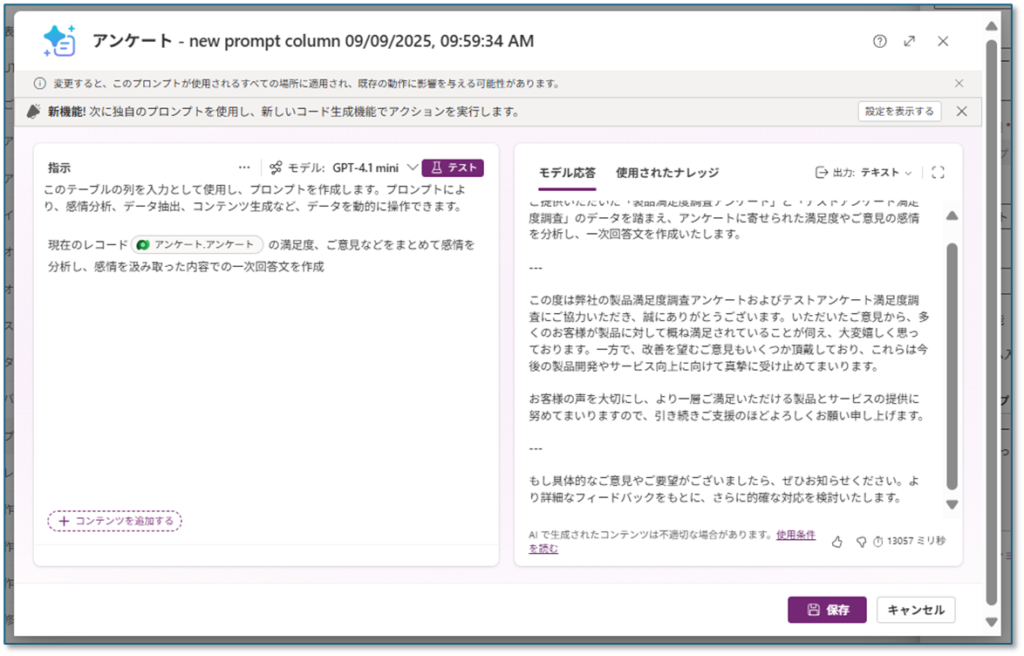Click the キャンセル button
Viewport: 1024px width, 656px height.
(x=916, y=609)
